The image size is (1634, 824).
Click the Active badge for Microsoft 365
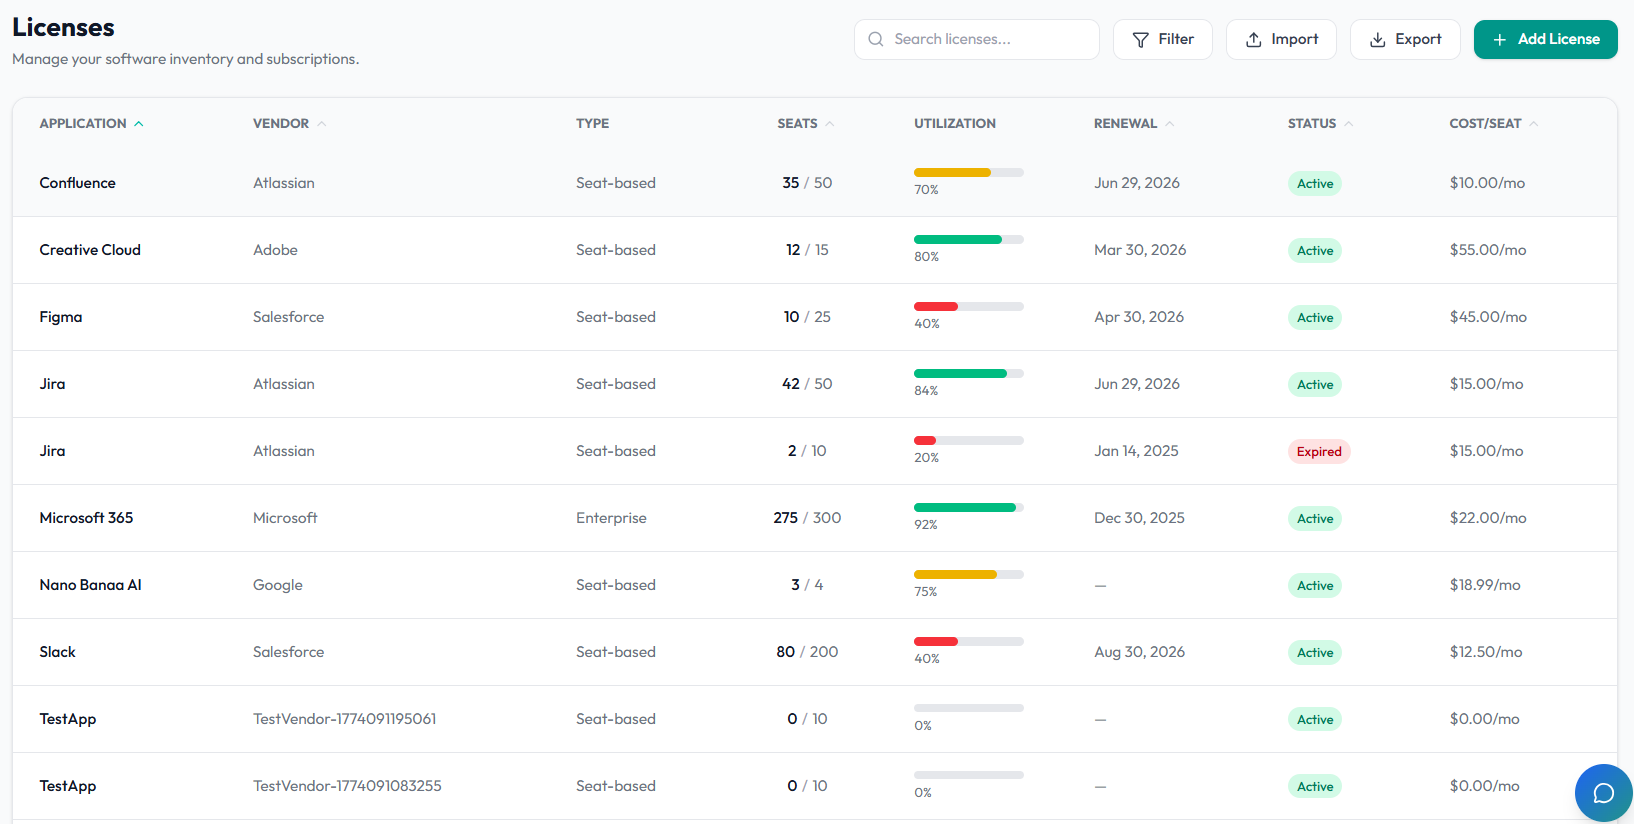pos(1315,519)
